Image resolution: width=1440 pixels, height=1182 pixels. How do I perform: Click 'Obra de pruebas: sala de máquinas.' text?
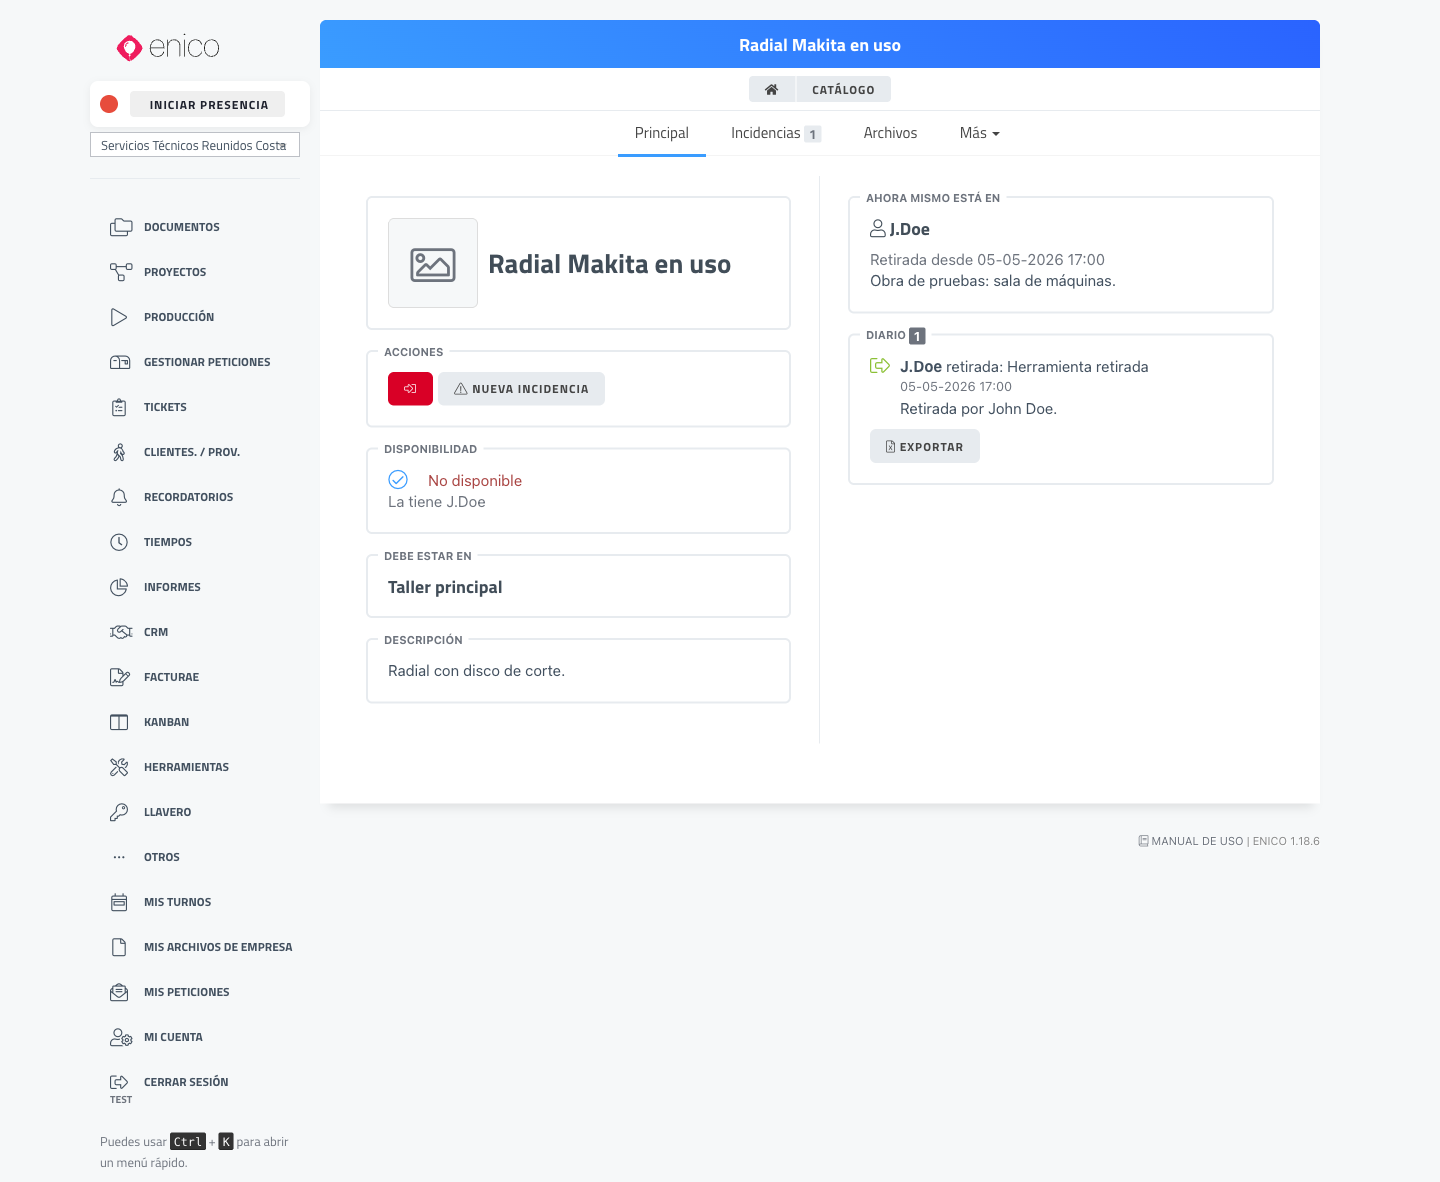(993, 281)
